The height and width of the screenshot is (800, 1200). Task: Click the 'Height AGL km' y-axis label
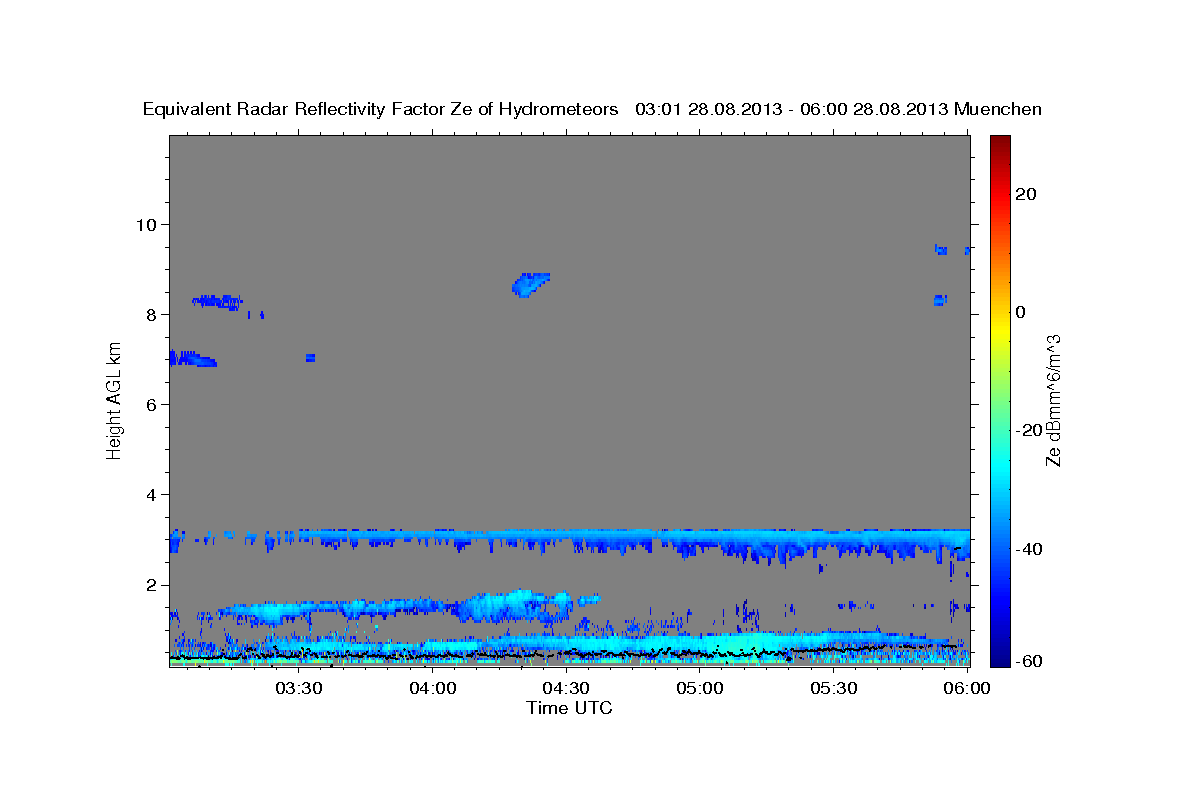pyautogui.click(x=114, y=399)
